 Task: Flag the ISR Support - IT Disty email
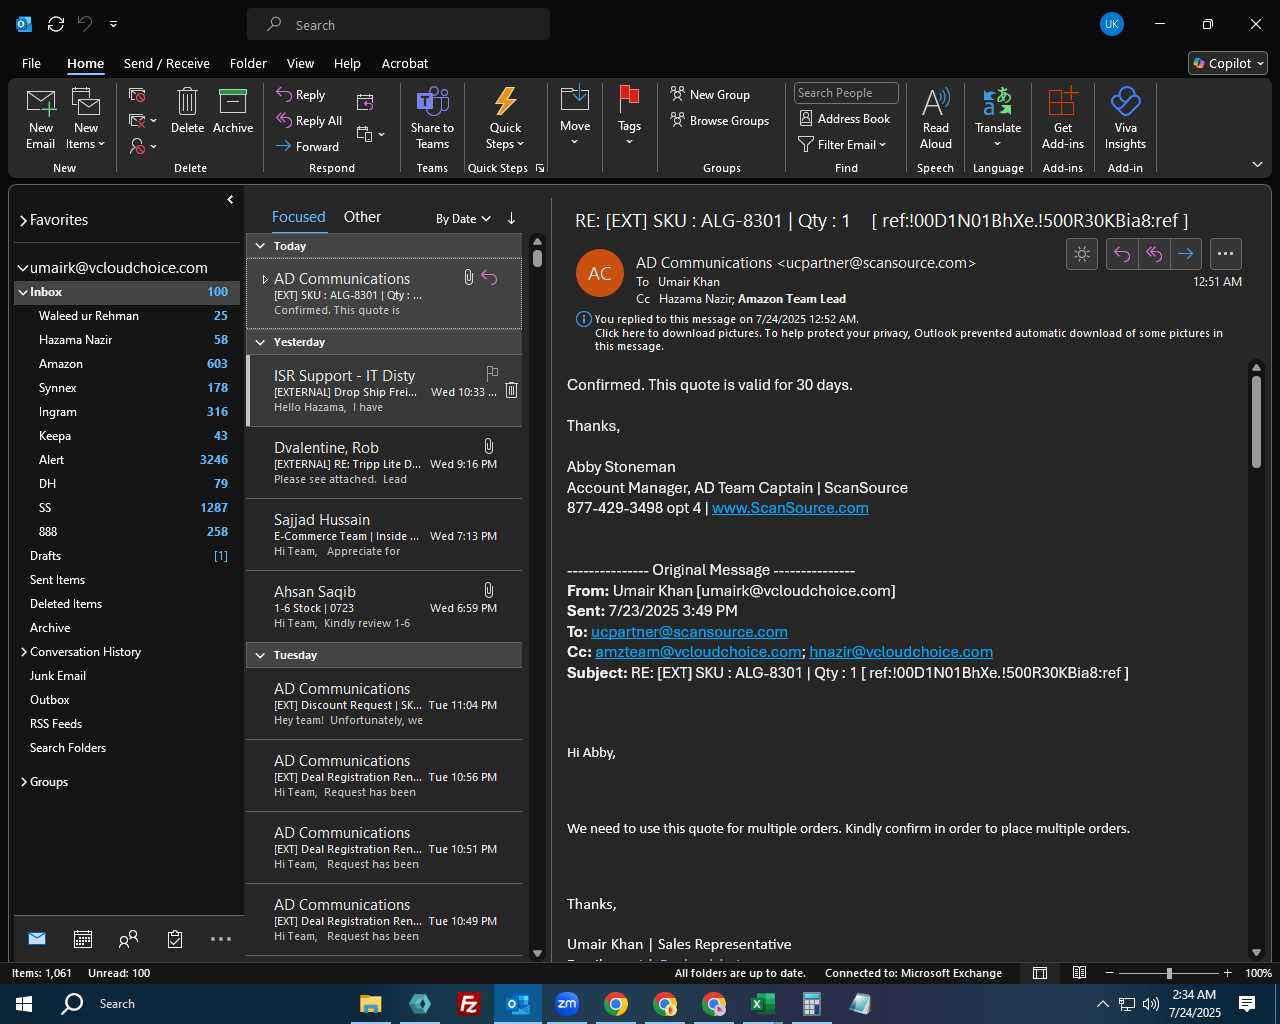tap(492, 373)
